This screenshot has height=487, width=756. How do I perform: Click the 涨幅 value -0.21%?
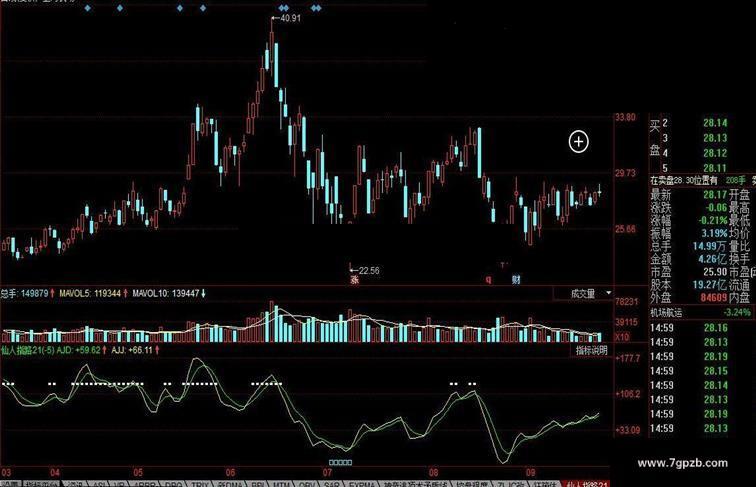[x=714, y=221]
